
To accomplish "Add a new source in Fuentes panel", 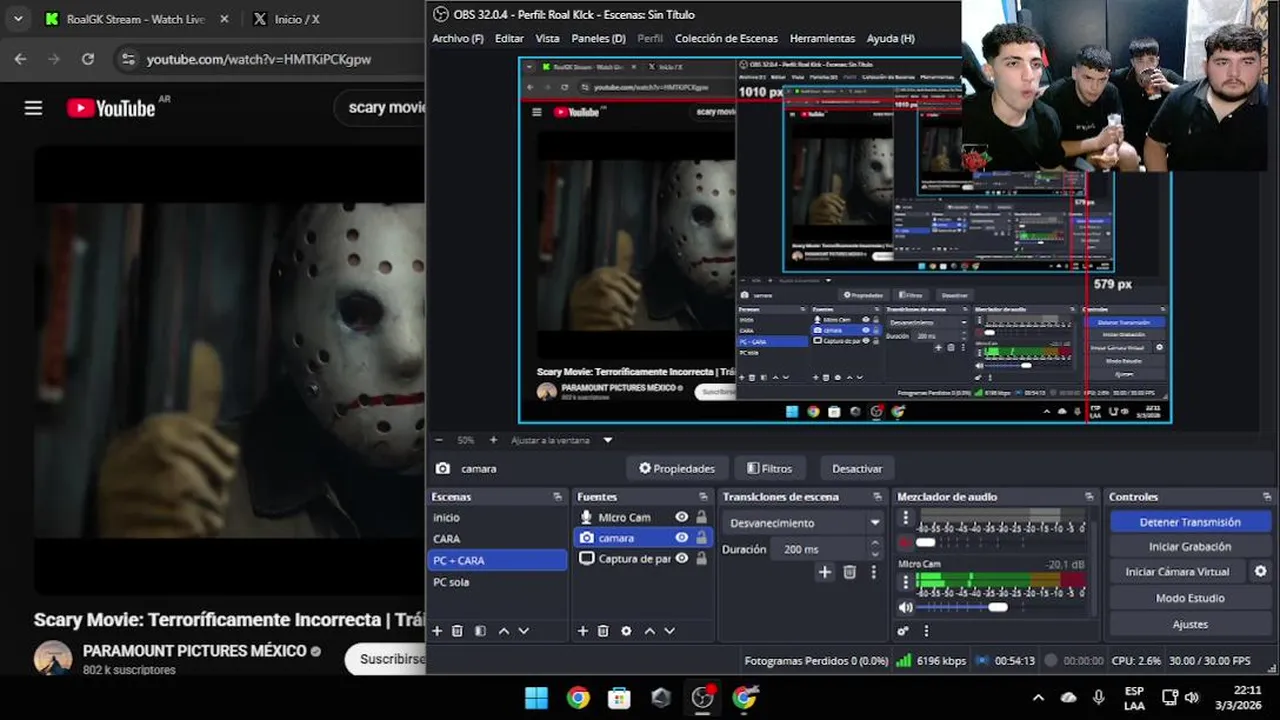I will 583,631.
